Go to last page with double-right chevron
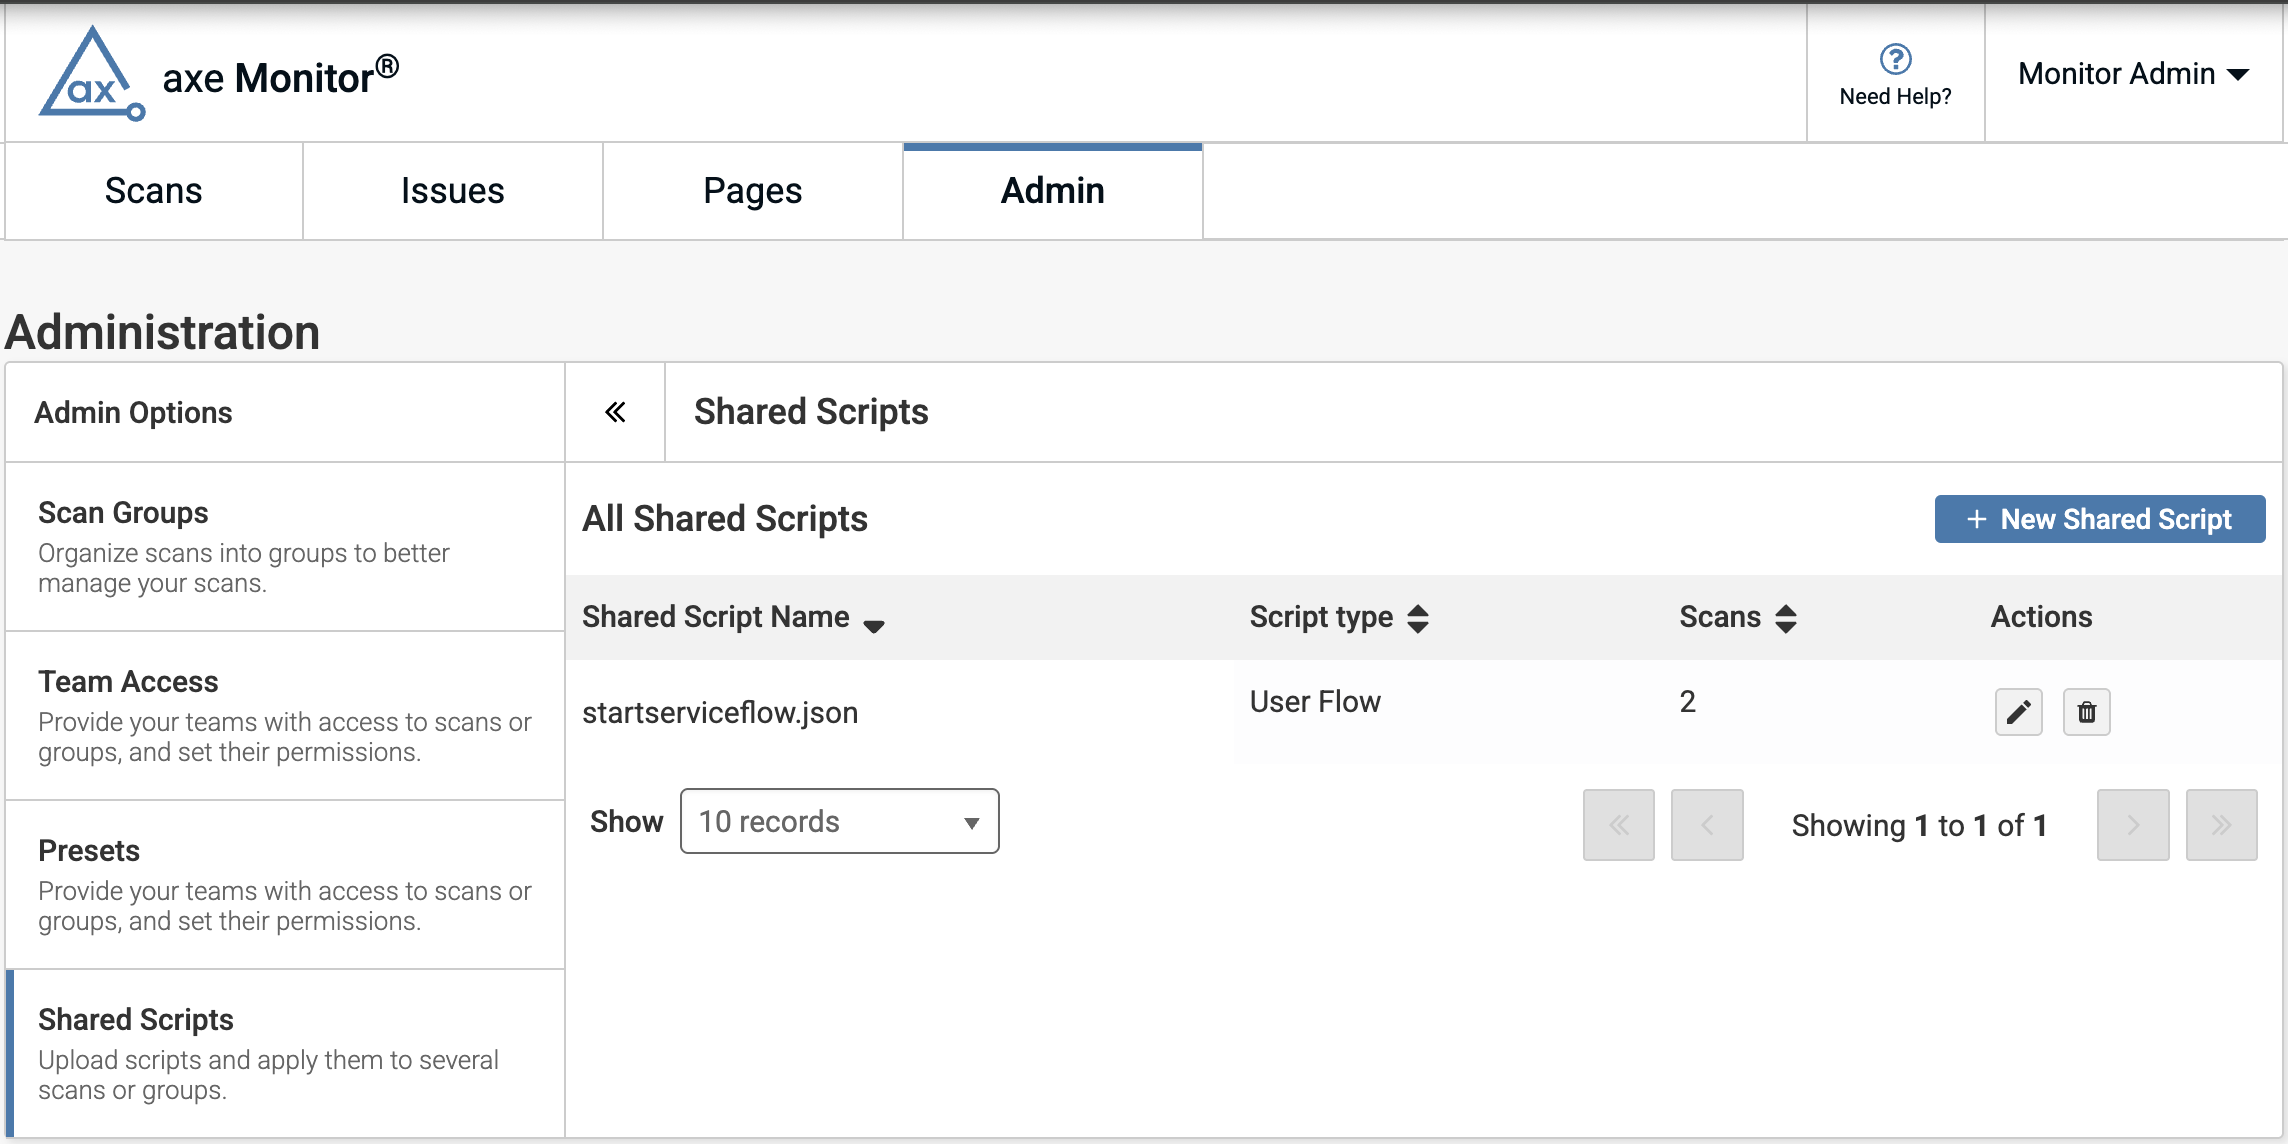 [2222, 825]
